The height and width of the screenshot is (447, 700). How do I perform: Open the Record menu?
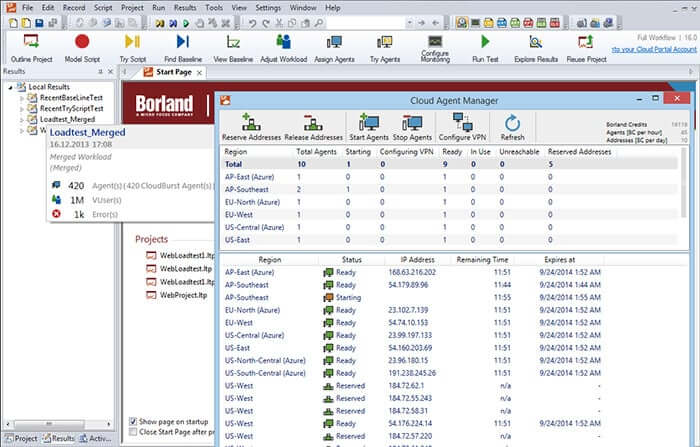pyautogui.click(x=74, y=8)
